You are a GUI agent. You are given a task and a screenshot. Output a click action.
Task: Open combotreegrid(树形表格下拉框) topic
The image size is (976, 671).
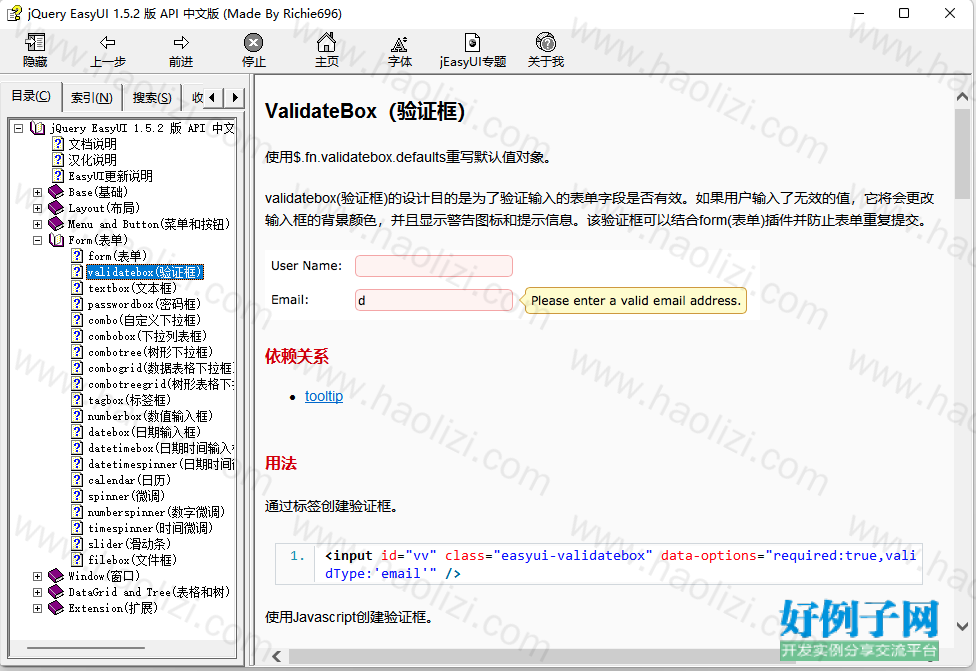(x=161, y=384)
